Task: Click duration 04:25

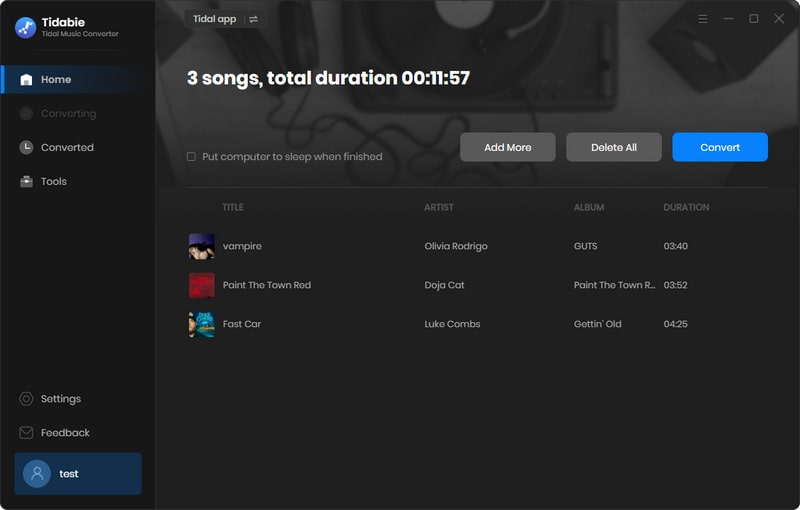Action: pos(676,324)
